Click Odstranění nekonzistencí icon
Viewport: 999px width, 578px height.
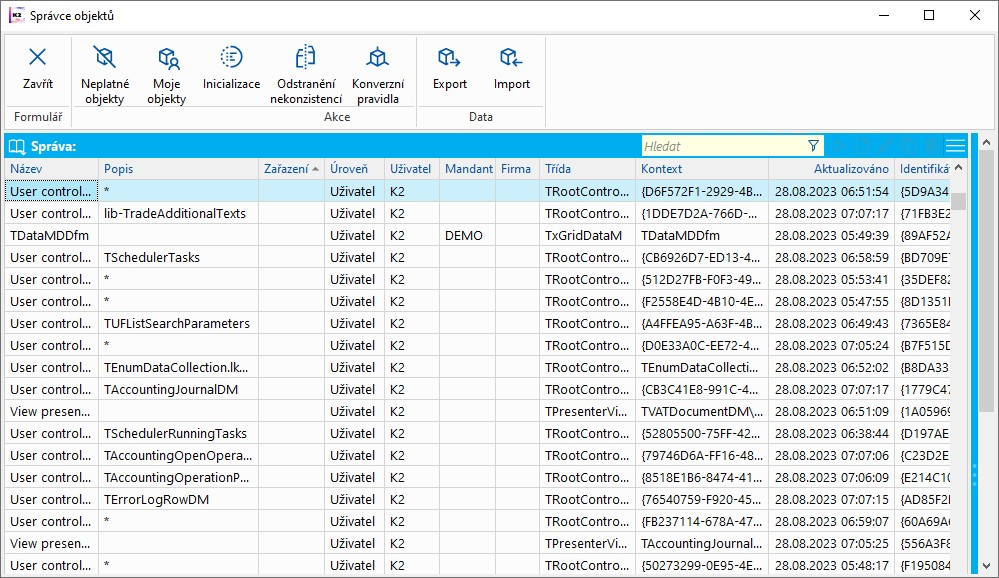click(305, 57)
